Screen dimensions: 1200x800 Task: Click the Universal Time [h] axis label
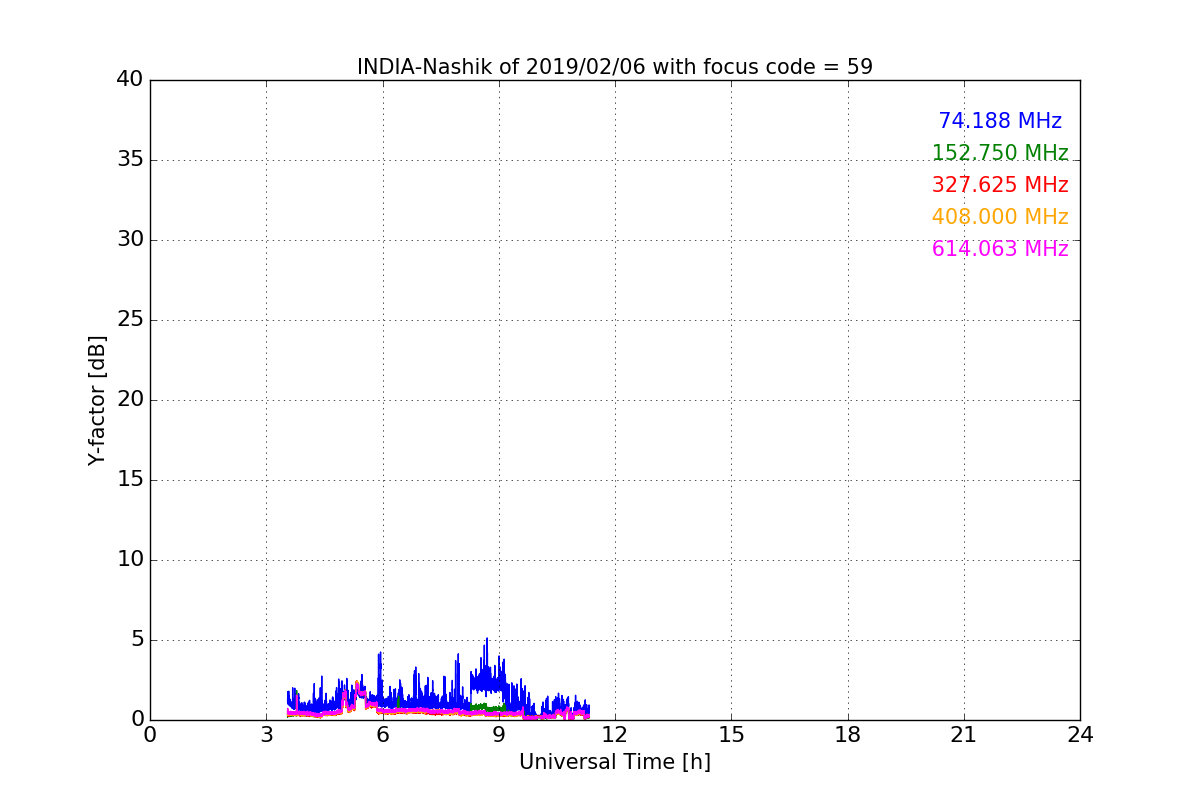(615, 762)
